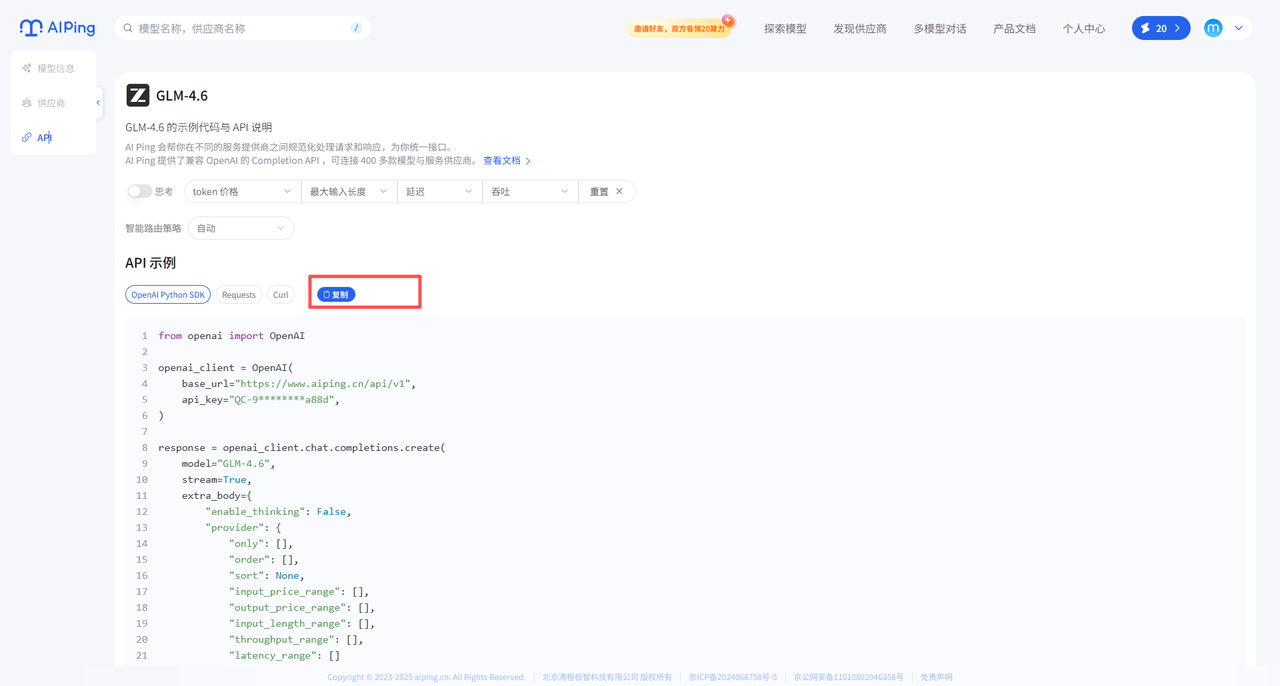Select the OpenAI Python SDK tab
1280x686 pixels.
(168, 294)
